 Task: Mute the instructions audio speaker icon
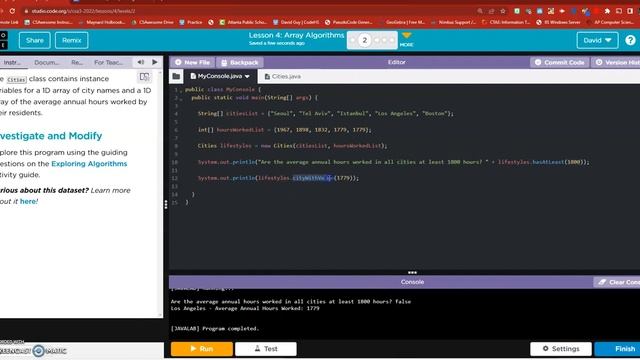coord(141,62)
